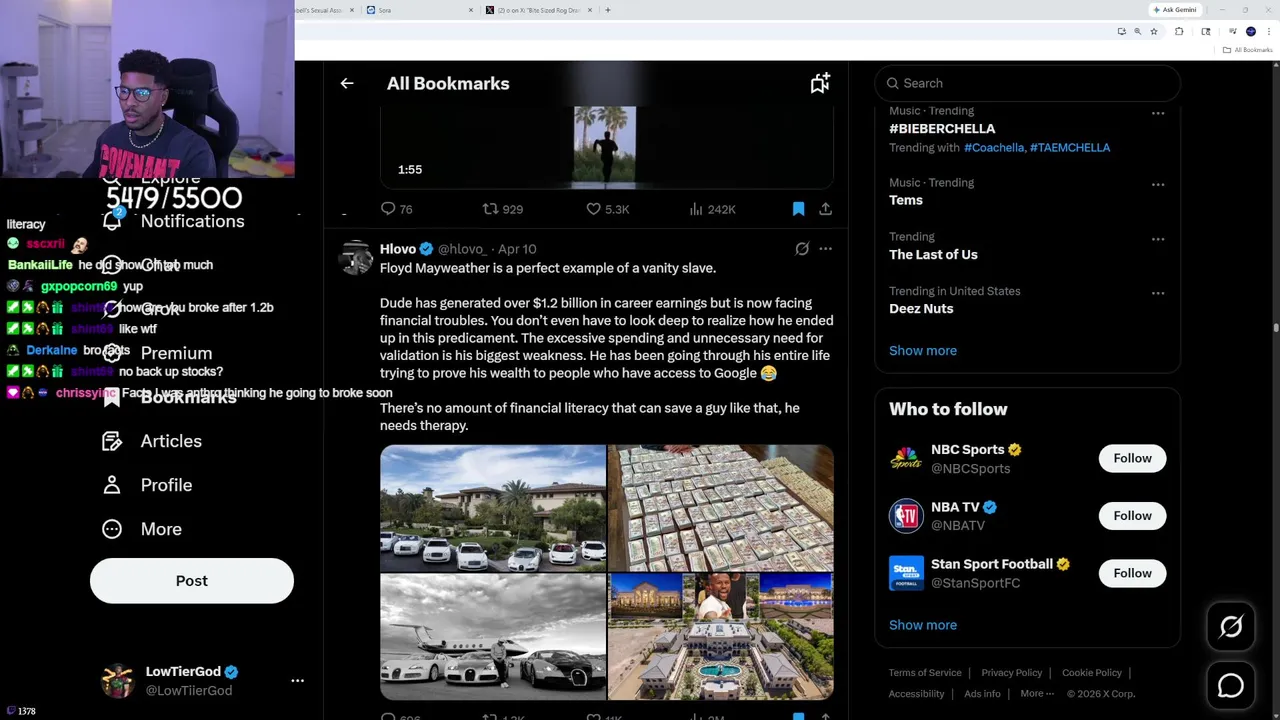Focus the X Search field

[x=1028, y=83]
